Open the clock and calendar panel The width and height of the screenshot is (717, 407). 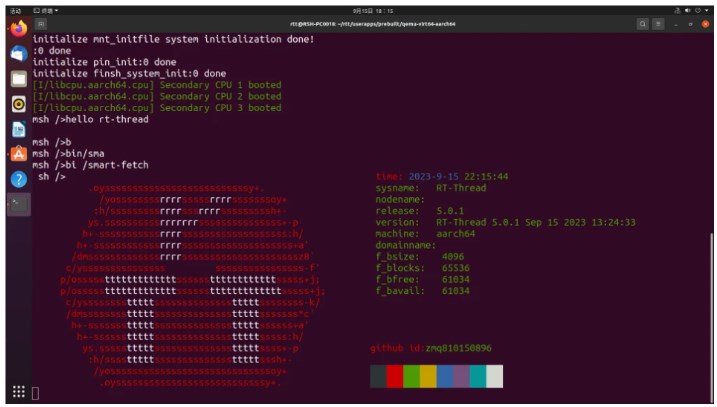tap(373, 11)
